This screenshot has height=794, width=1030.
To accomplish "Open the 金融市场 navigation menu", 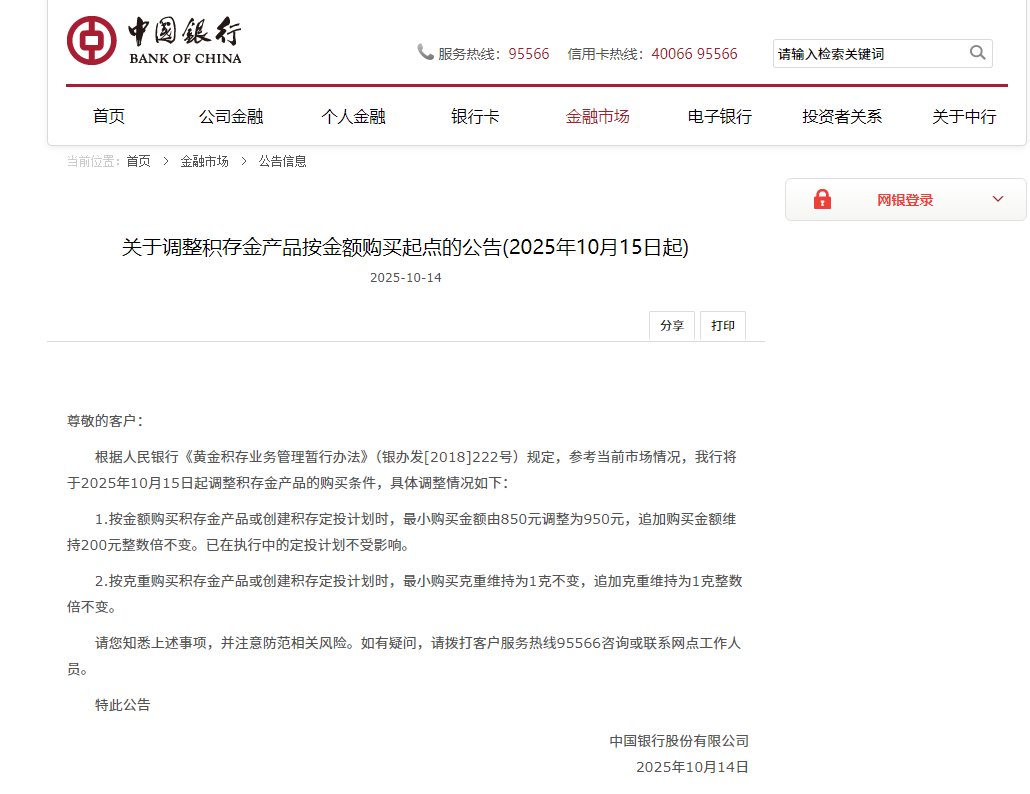I will point(597,116).
